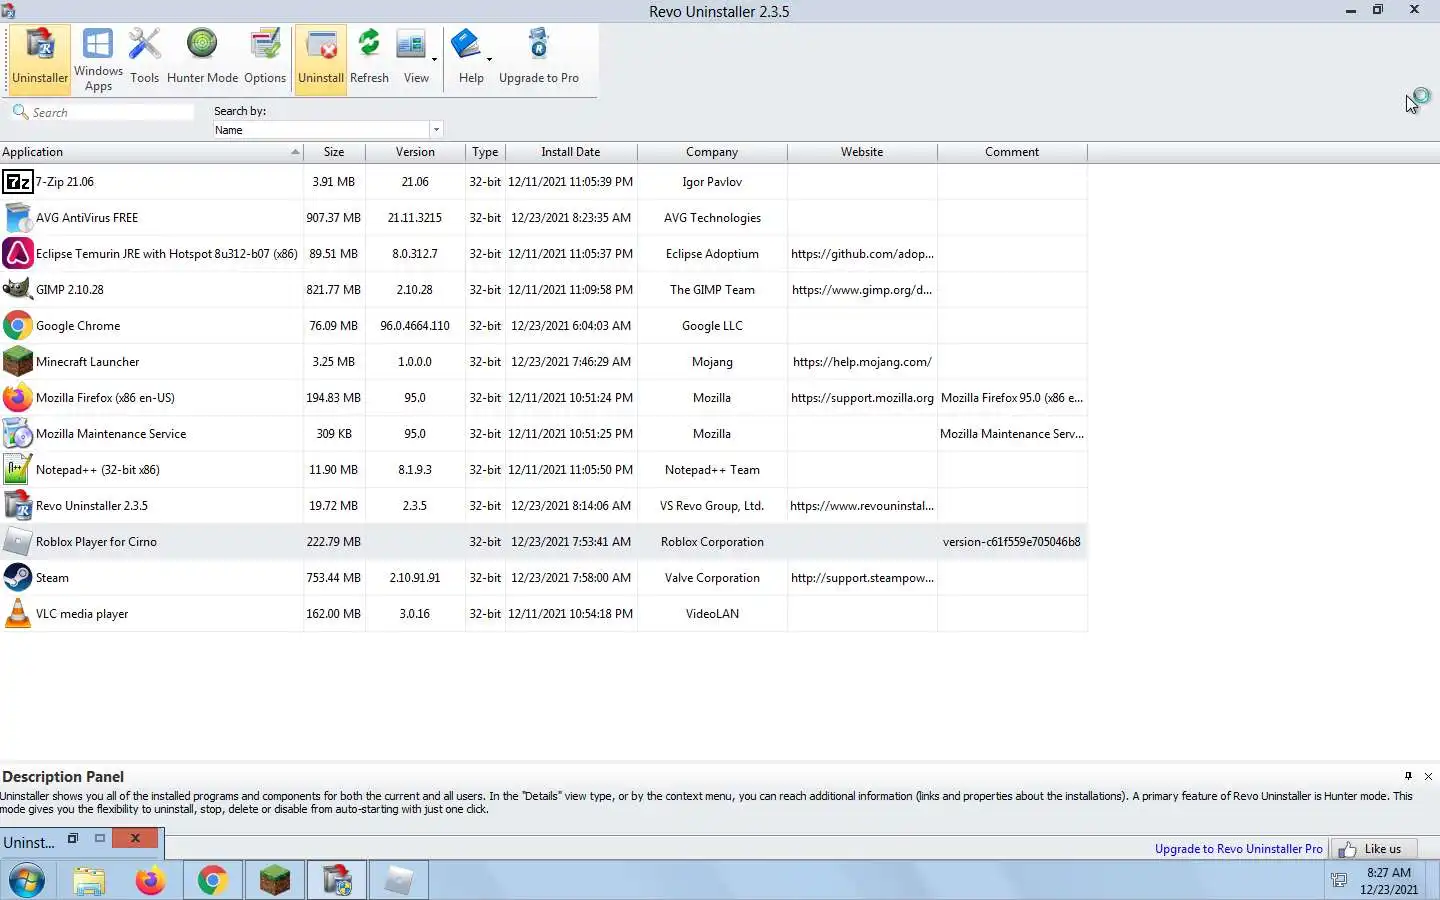The width and height of the screenshot is (1440, 900).
Task: Sort by Install Date column header
Action: click(571, 152)
